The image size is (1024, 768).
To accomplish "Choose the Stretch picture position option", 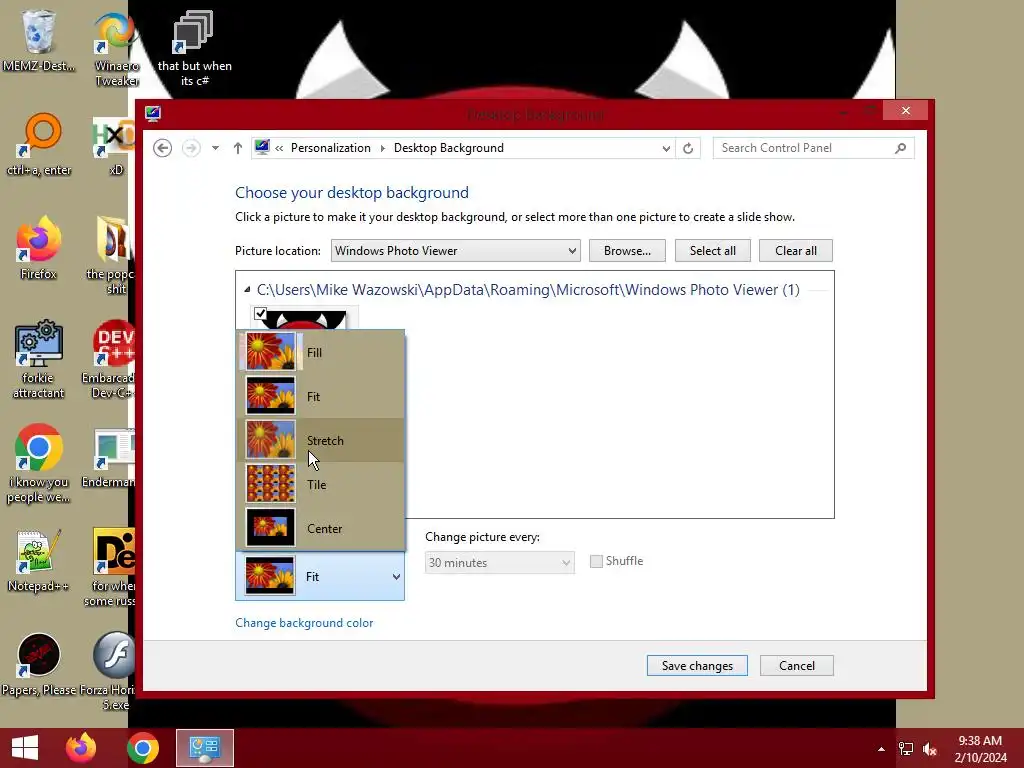I will (321, 440).
